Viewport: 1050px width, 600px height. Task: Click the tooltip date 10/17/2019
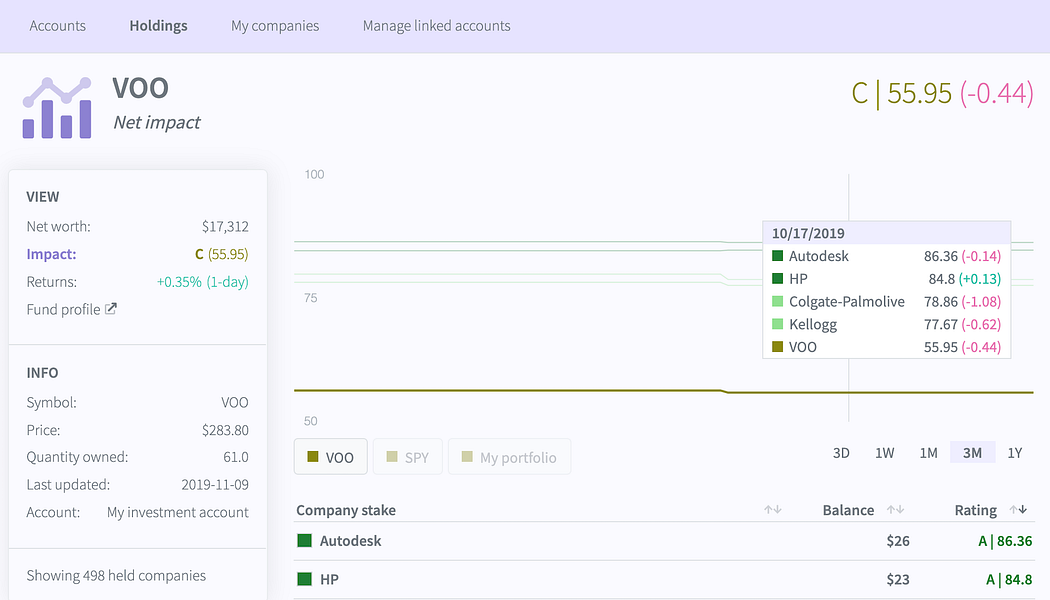pyautogui.click(x=808, y=233)
